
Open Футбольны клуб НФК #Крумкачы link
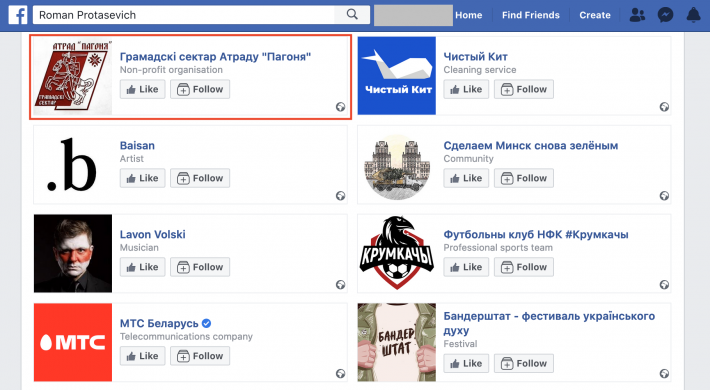point(536,234)
